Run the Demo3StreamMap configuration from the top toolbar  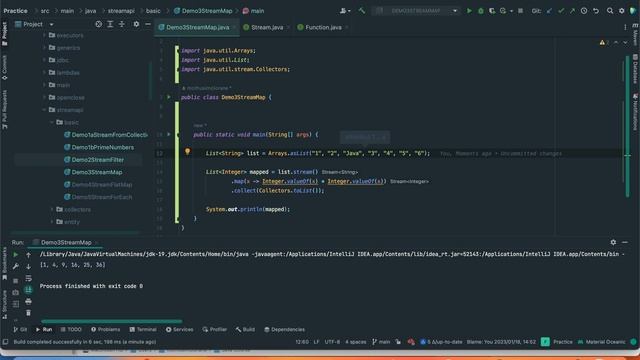click(x=469, y=11)
